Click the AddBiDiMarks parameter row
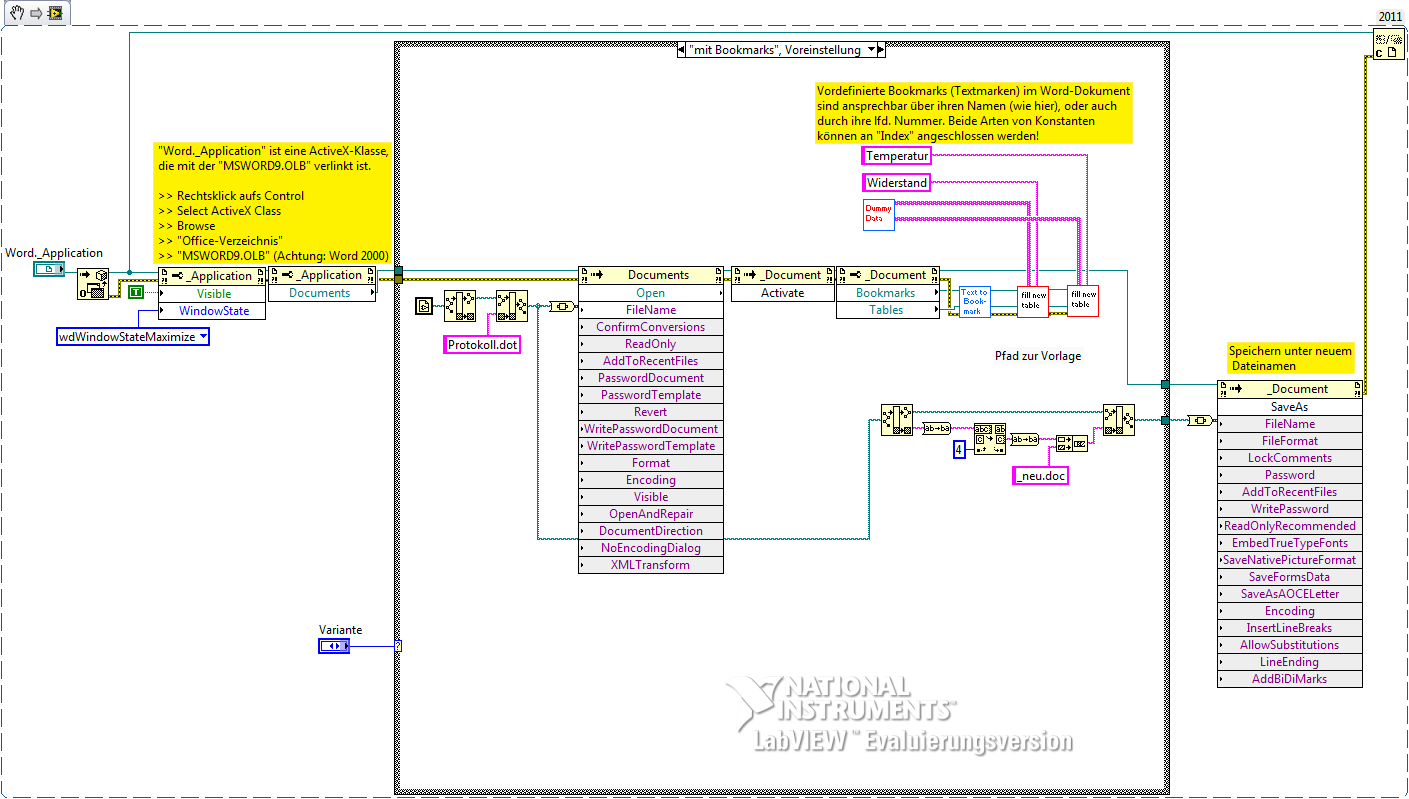This screenshot has height=799, width=1409. pos(1290,679)
